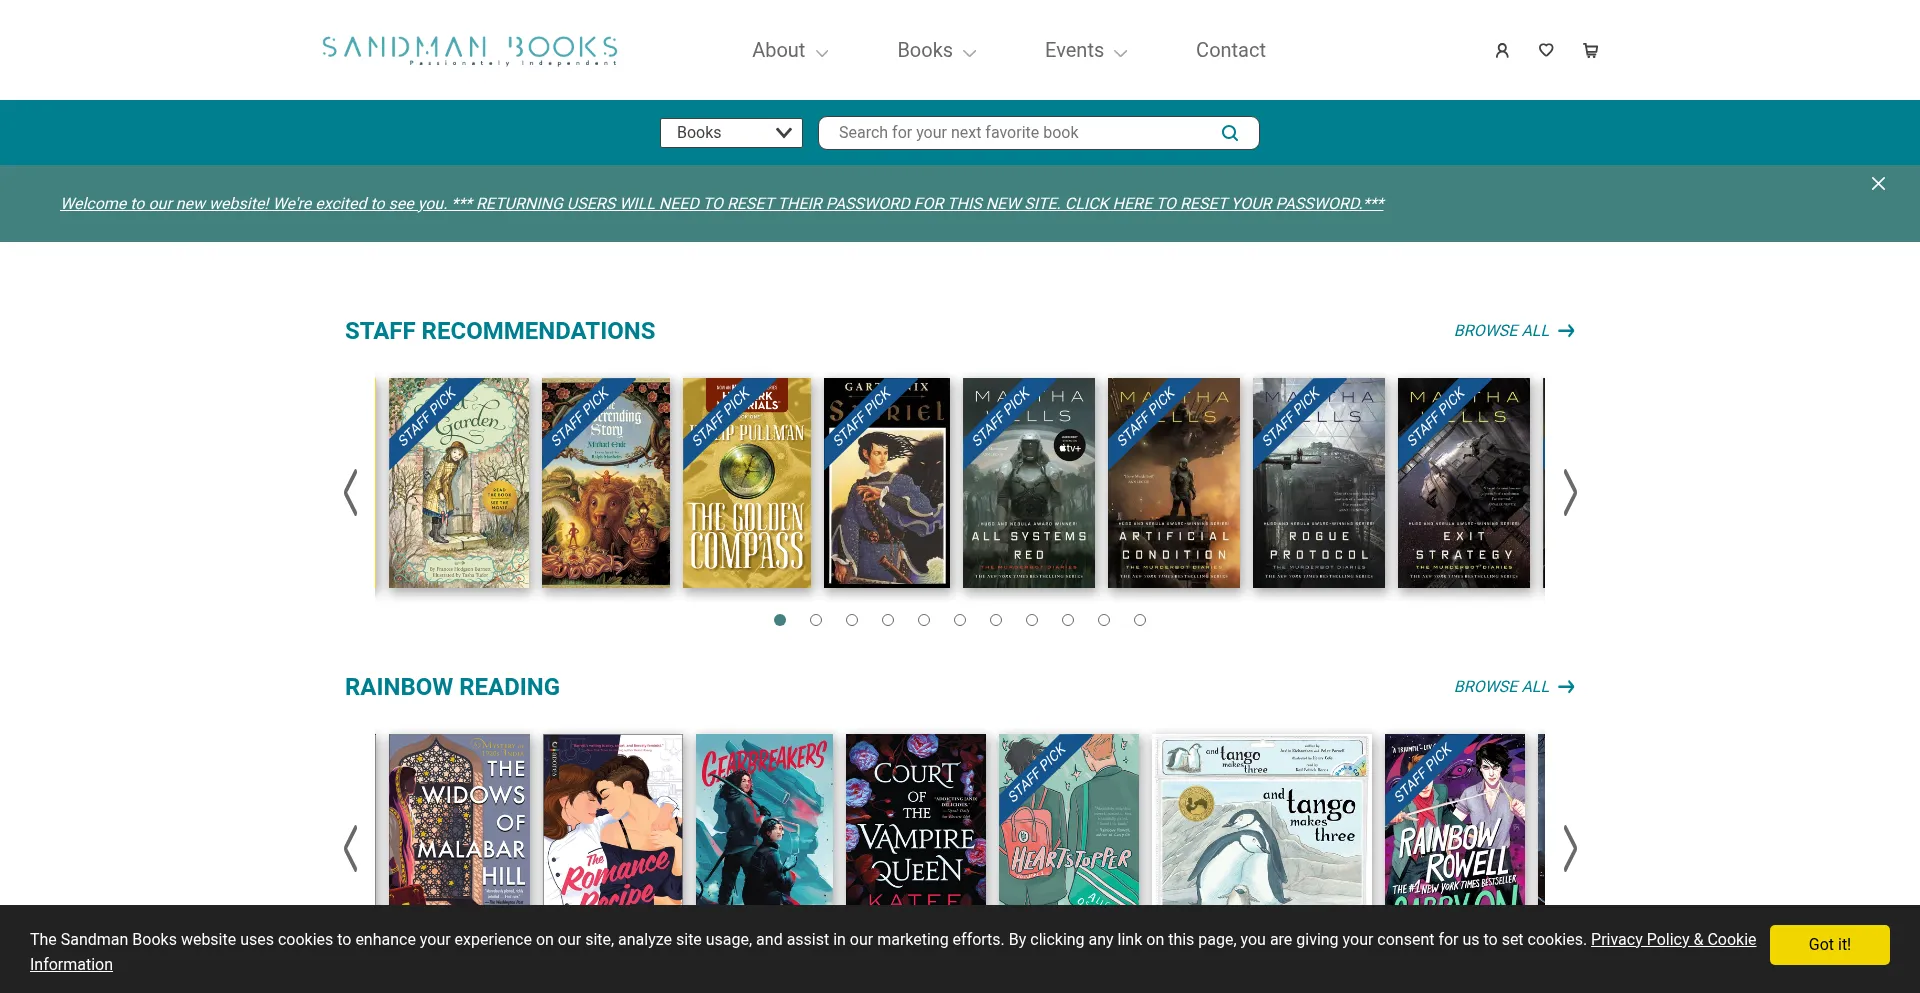Select the second carousel page dot

coord(816,620)
